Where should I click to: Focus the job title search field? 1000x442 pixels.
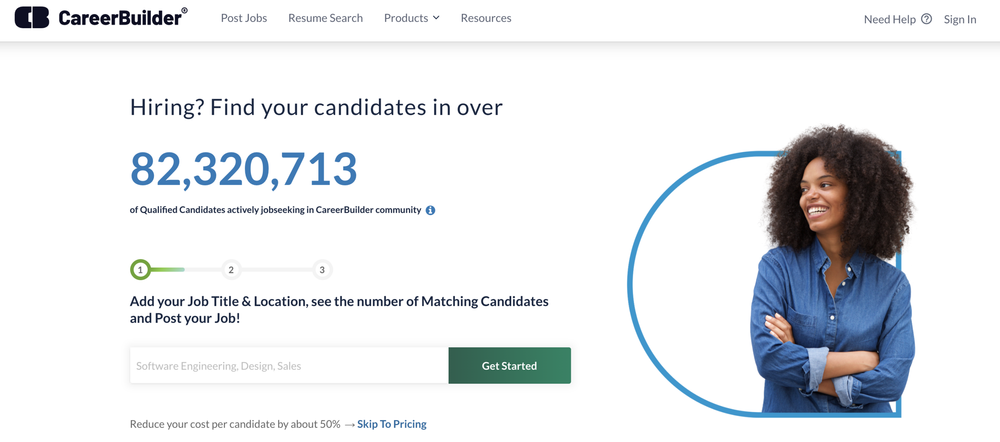(x=289, y=366)
